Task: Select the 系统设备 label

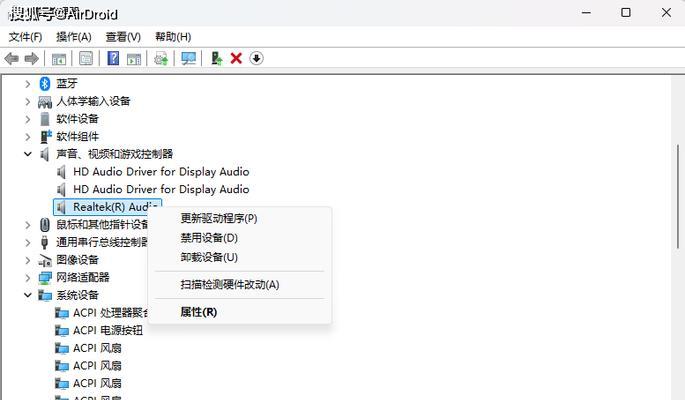Action: (x=77, y=296)
